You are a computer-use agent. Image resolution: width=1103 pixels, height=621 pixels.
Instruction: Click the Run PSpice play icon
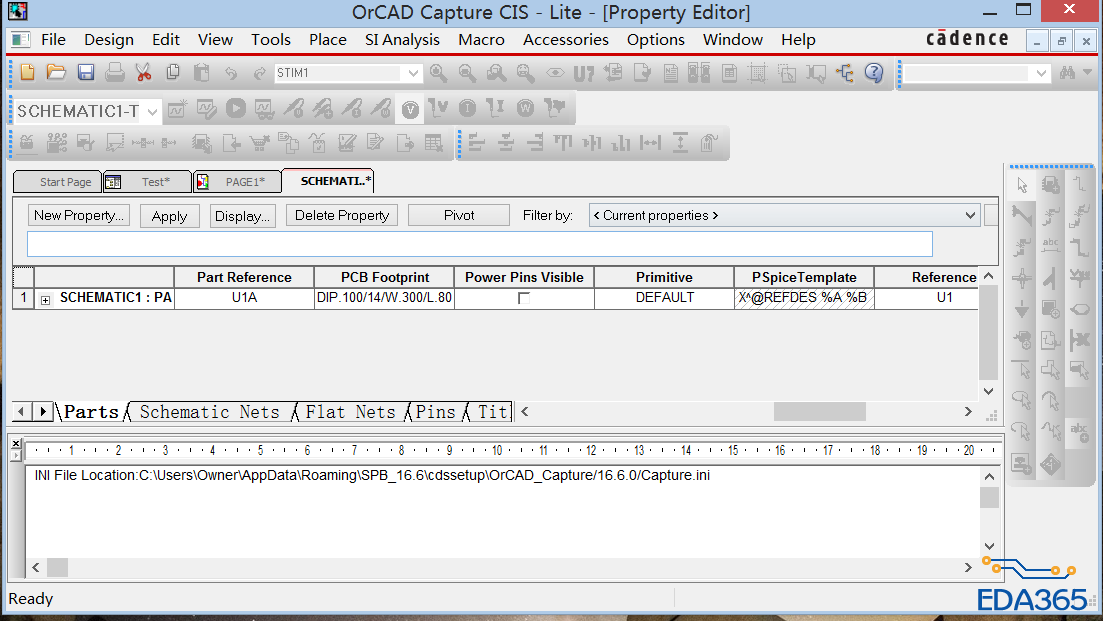coord(236,108)
